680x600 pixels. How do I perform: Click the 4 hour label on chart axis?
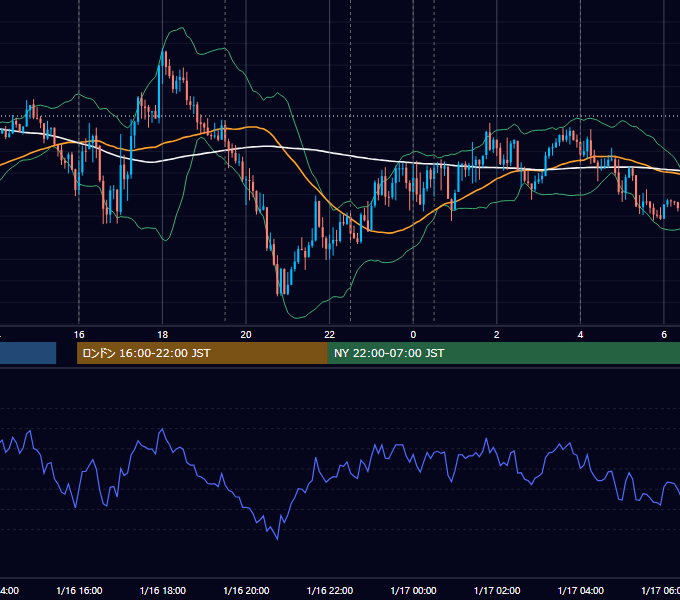[580, 334]
